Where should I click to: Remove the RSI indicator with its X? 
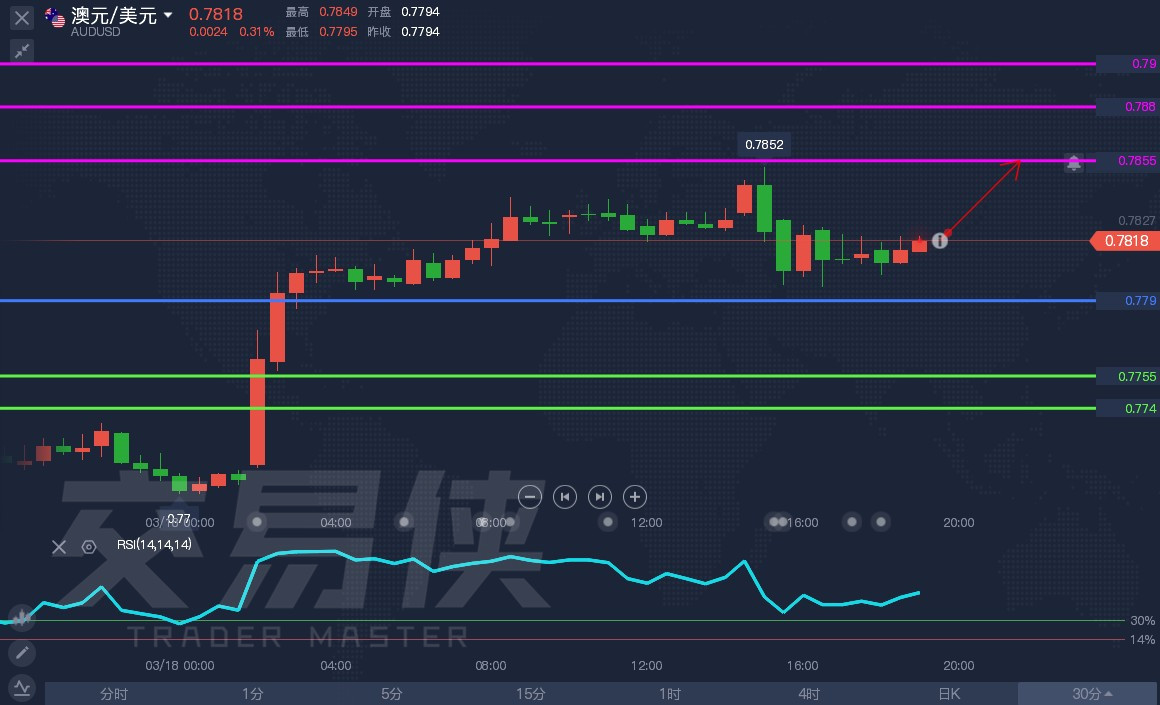pos(59,547)
